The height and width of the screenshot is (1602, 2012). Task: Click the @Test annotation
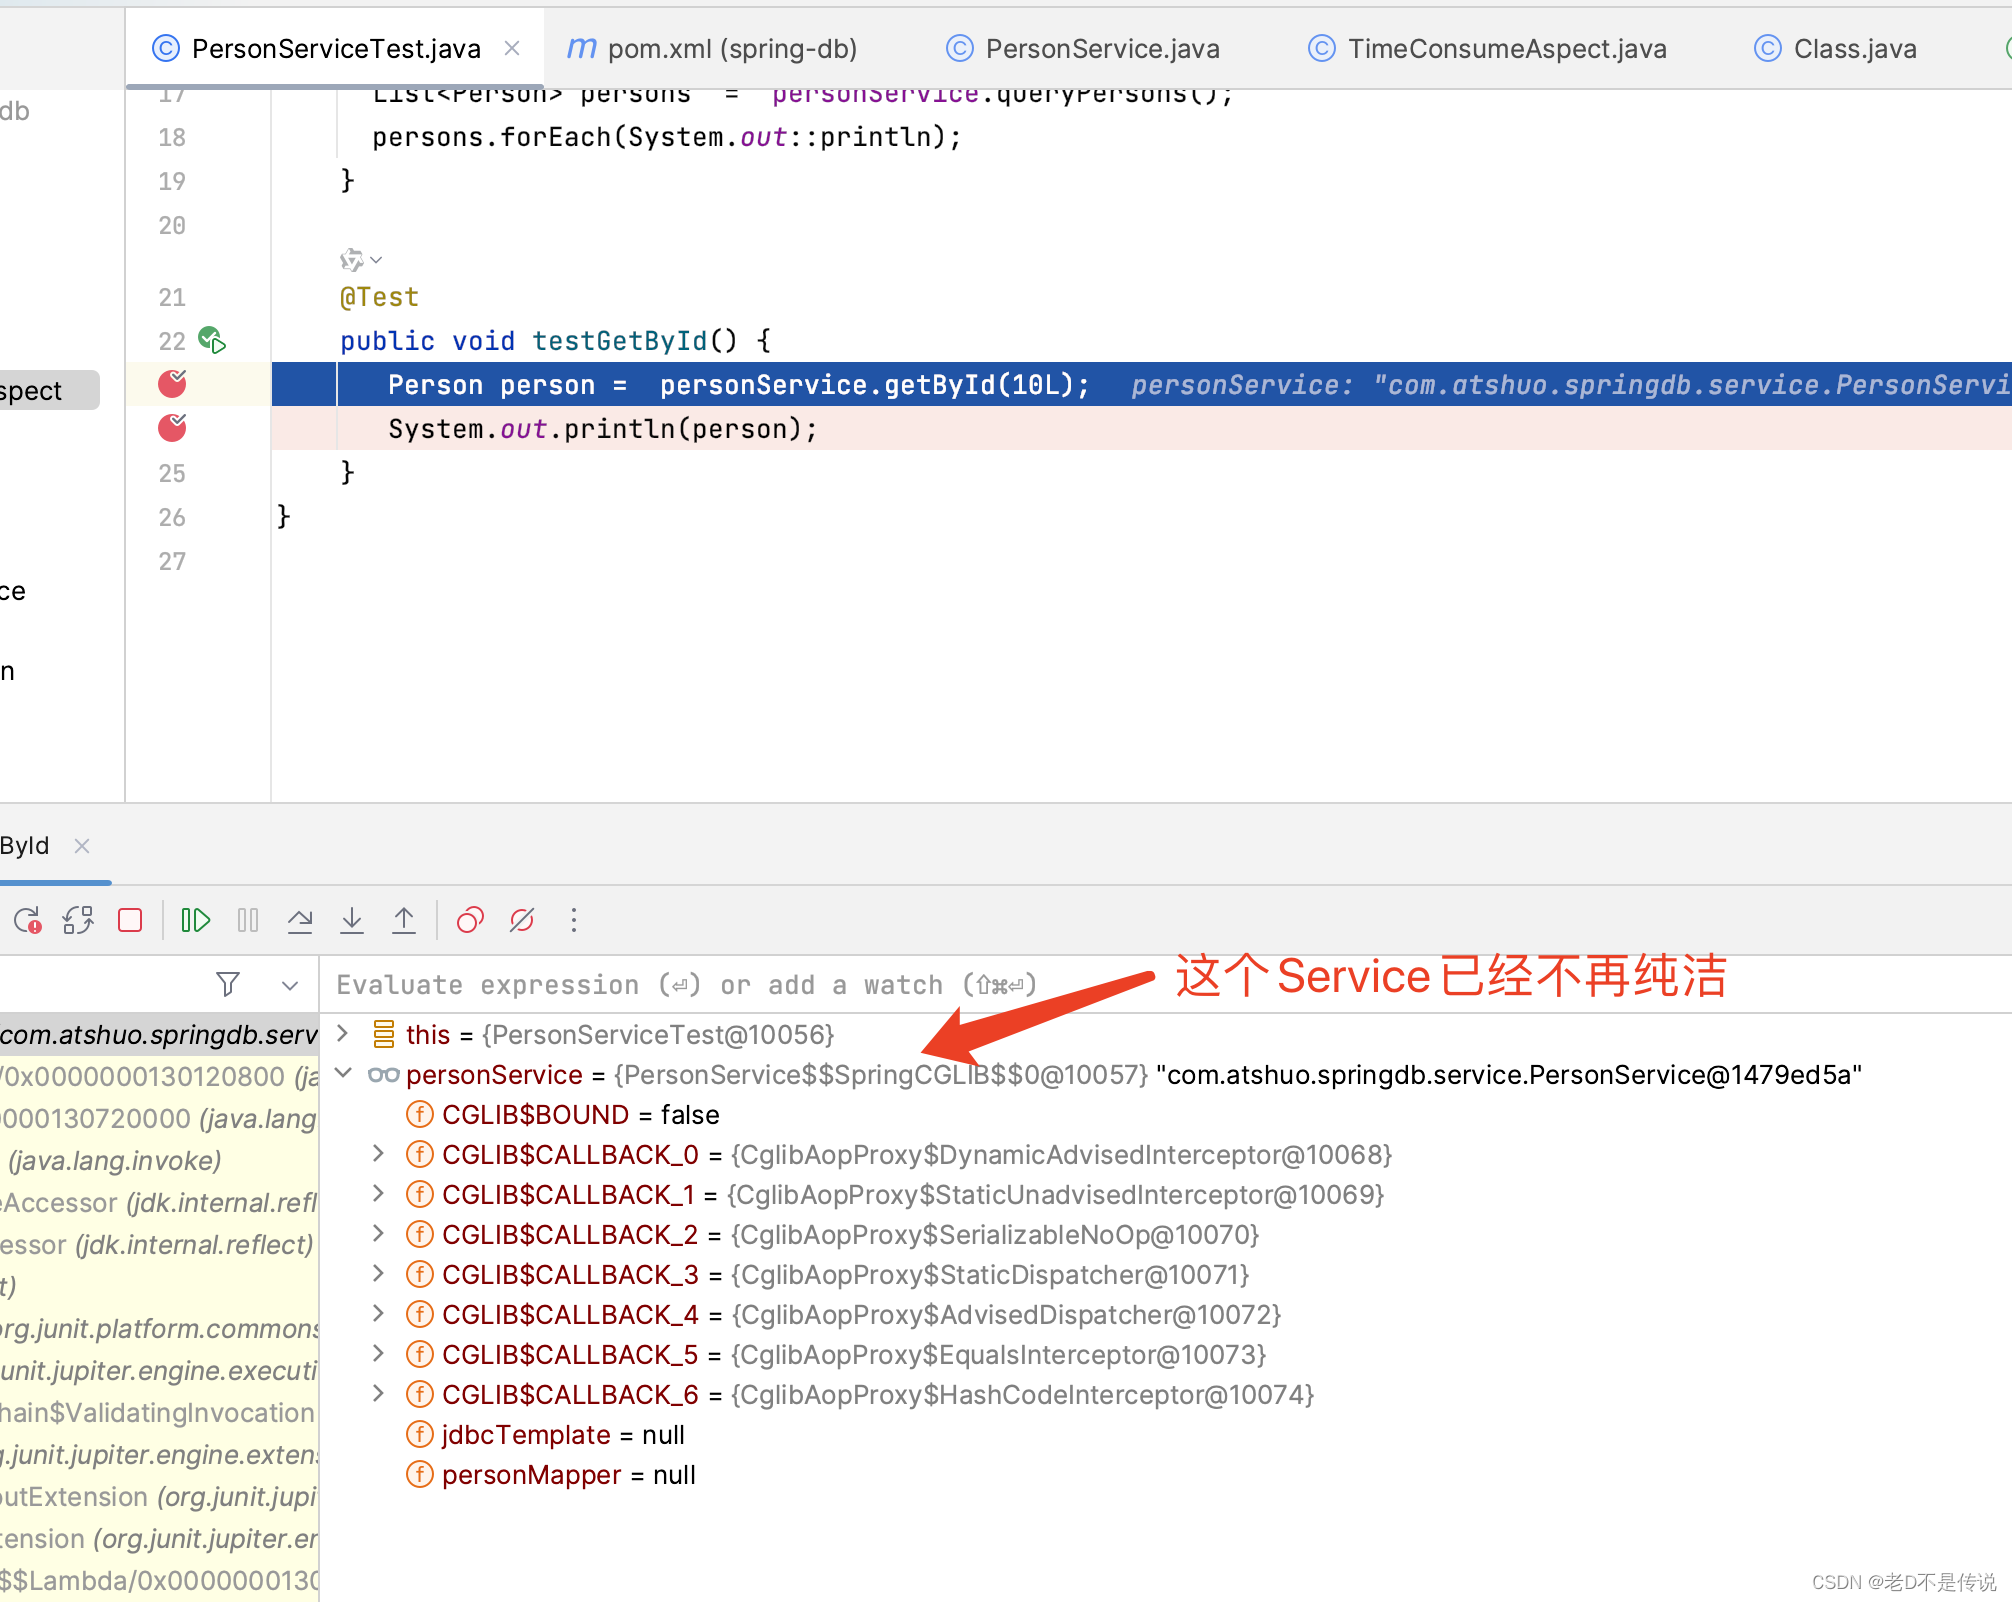(x=379, y=297)
